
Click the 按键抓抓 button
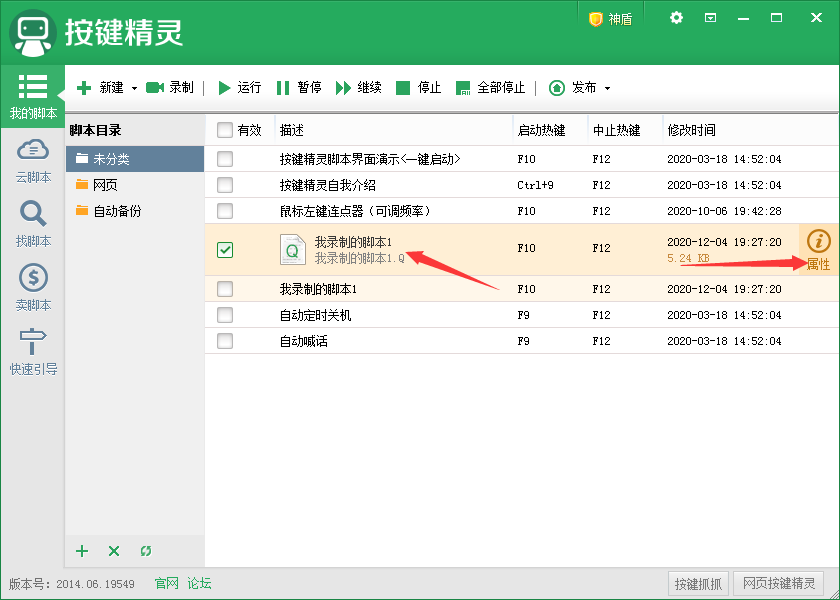tap(698, 584)
